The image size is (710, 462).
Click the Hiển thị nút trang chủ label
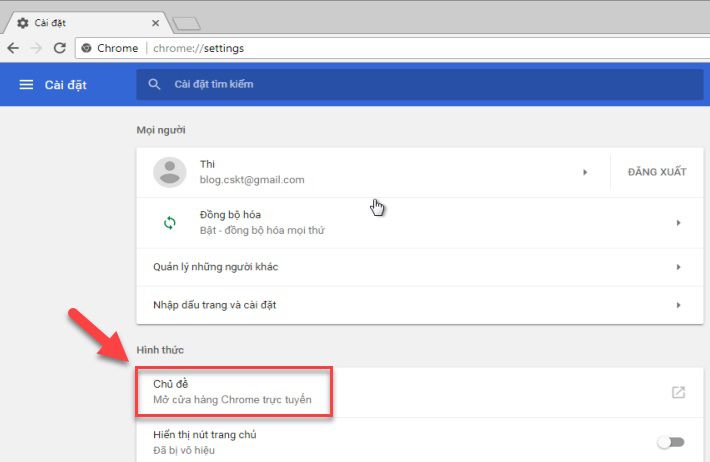(205, 435)
